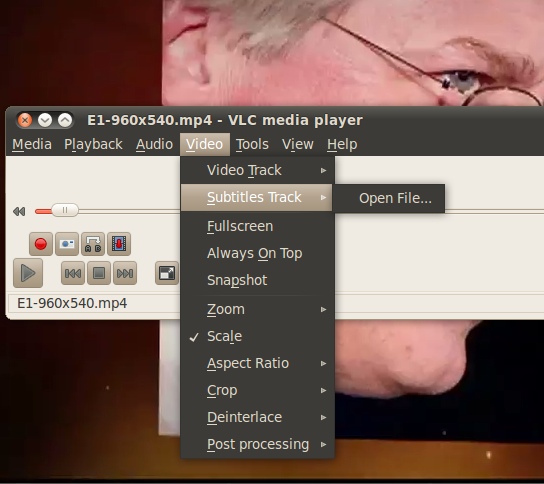Image resolution: width=544 pixels, height=484 pixels.
Task: Click the slower rewind arrows icon
Action: (19, 211)
